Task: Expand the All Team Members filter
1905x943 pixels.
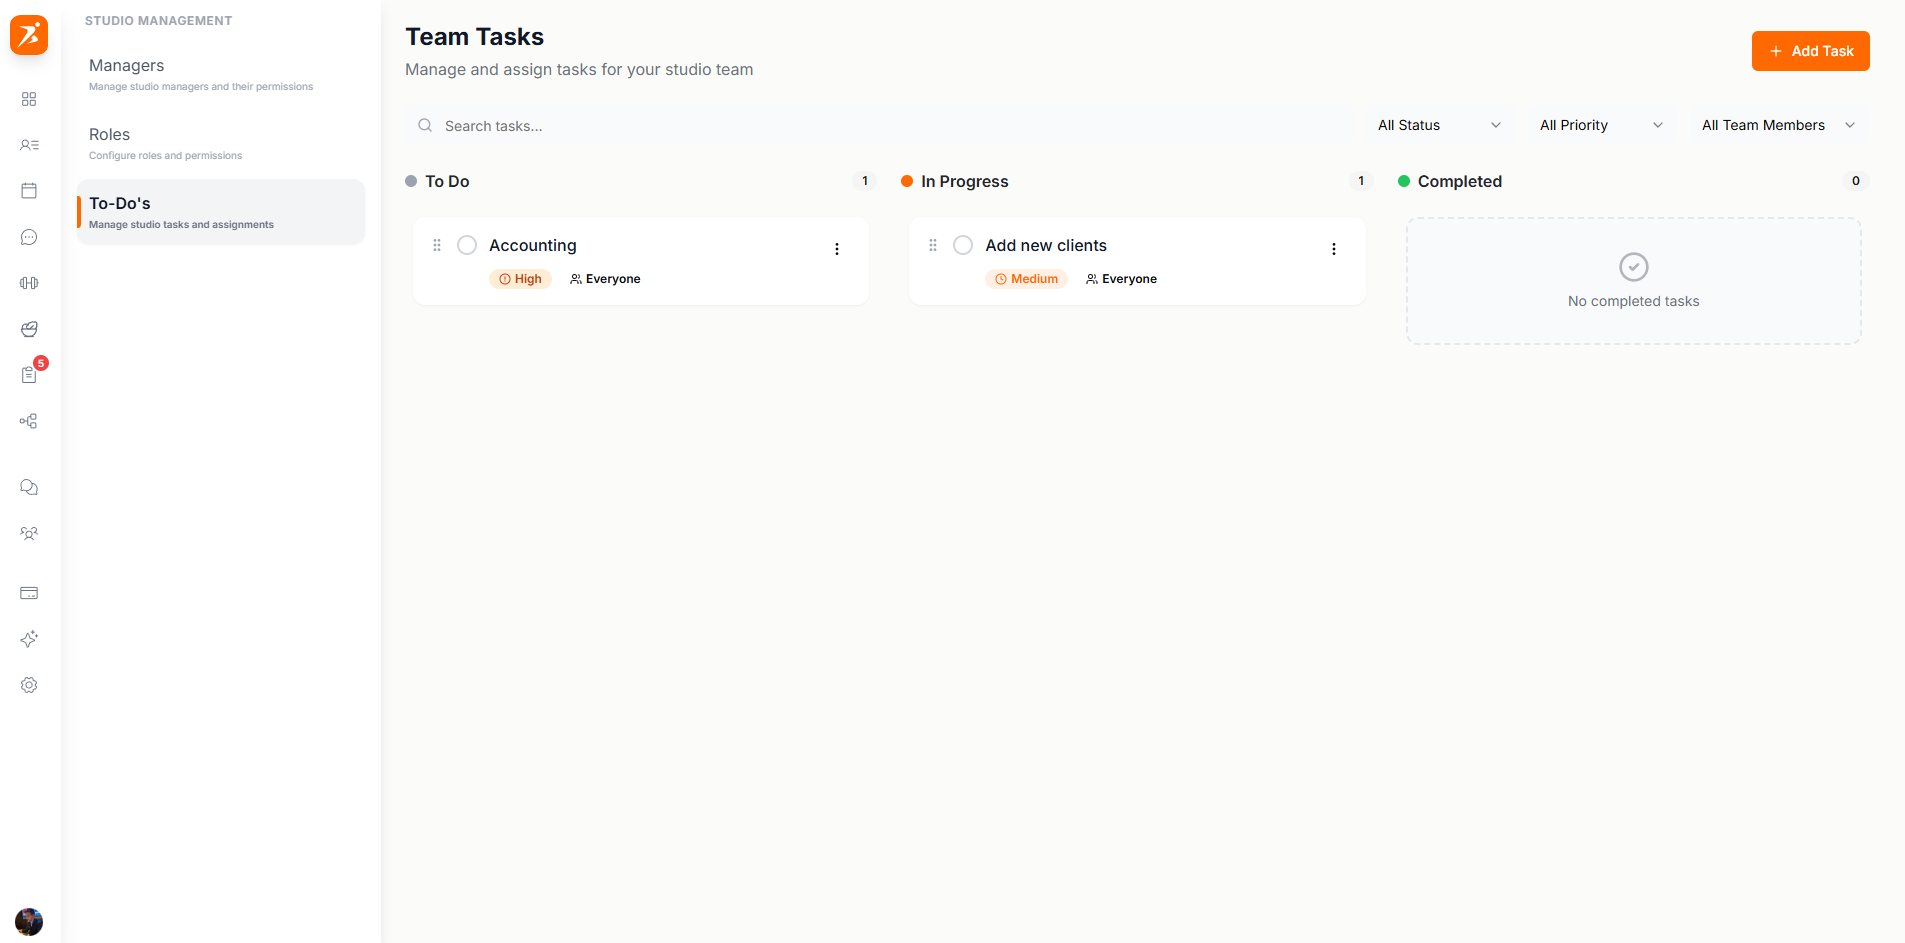Action: 1778,125
